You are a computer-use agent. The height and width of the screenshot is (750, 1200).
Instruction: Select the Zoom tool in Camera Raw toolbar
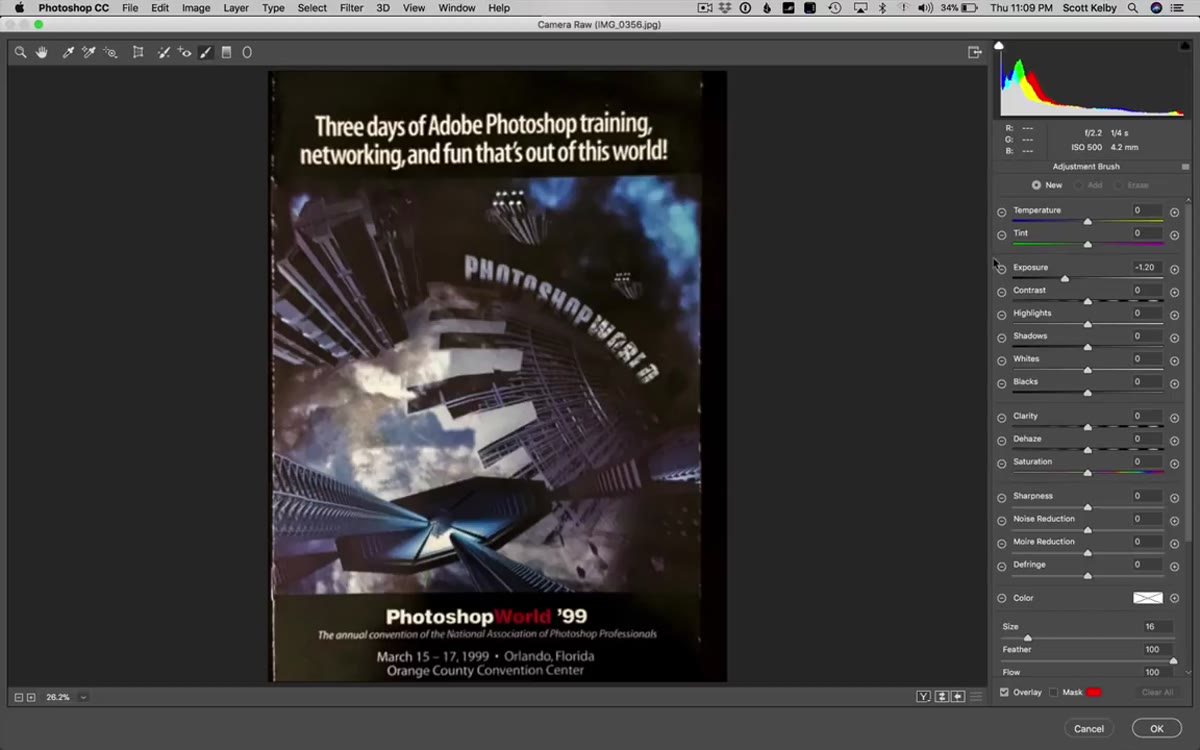pos(20,52)
